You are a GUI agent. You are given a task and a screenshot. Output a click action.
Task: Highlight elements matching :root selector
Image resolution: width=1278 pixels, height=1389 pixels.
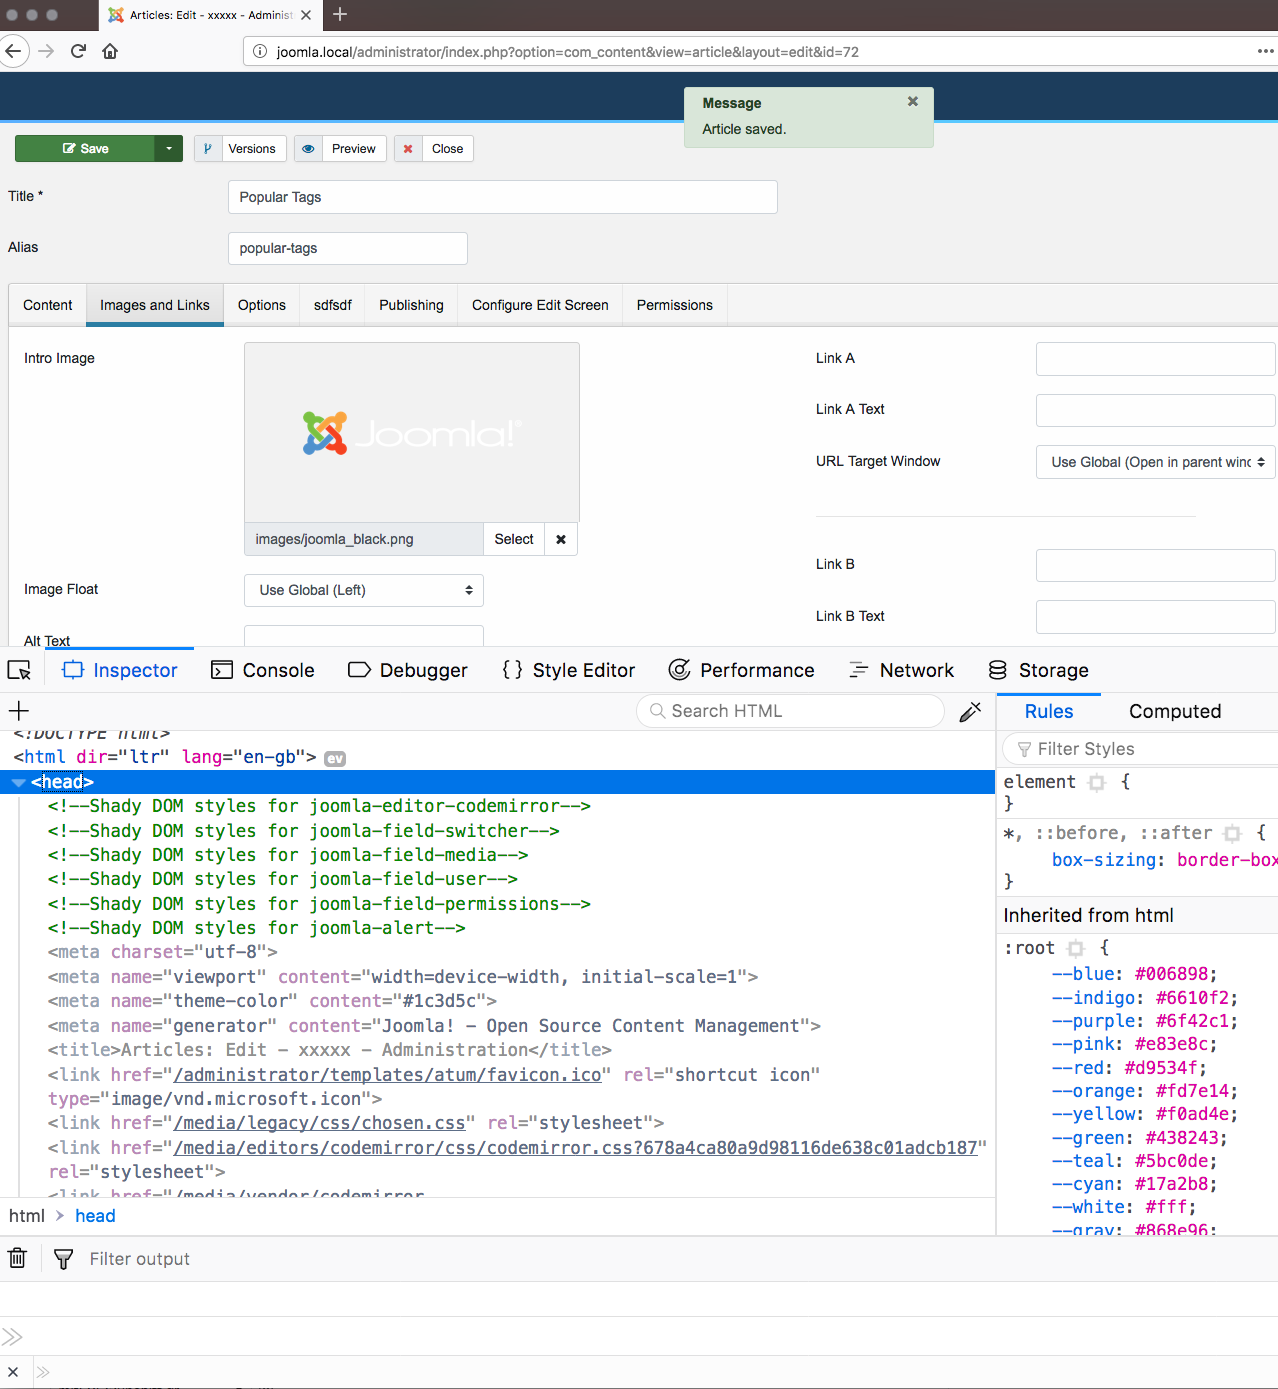(x=1076, y=948)
